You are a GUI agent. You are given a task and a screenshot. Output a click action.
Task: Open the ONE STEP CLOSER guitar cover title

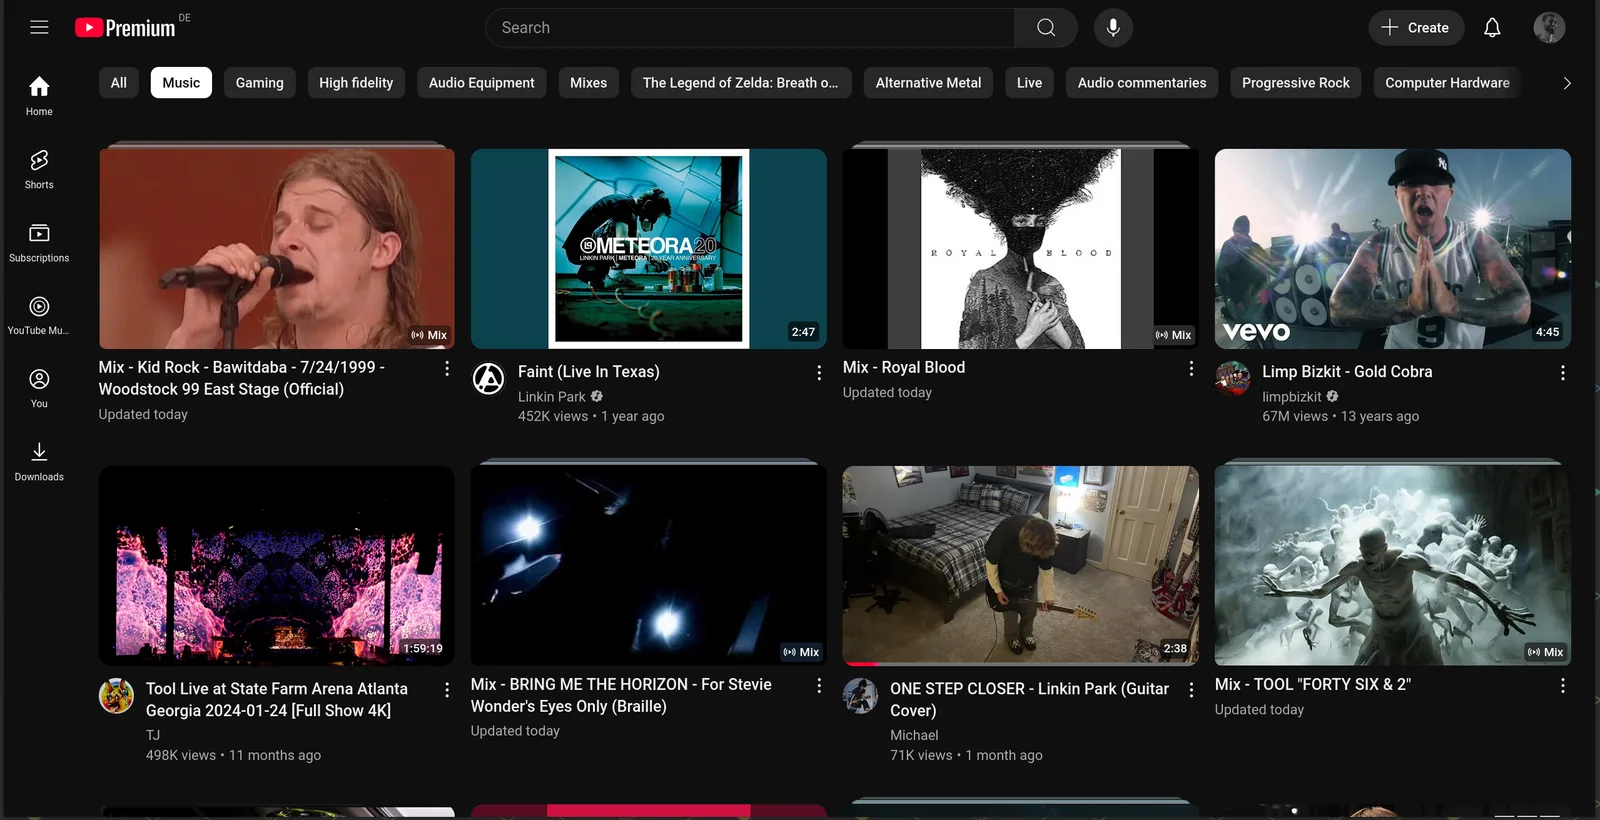pyautogui.click(x=1030, y=699)
